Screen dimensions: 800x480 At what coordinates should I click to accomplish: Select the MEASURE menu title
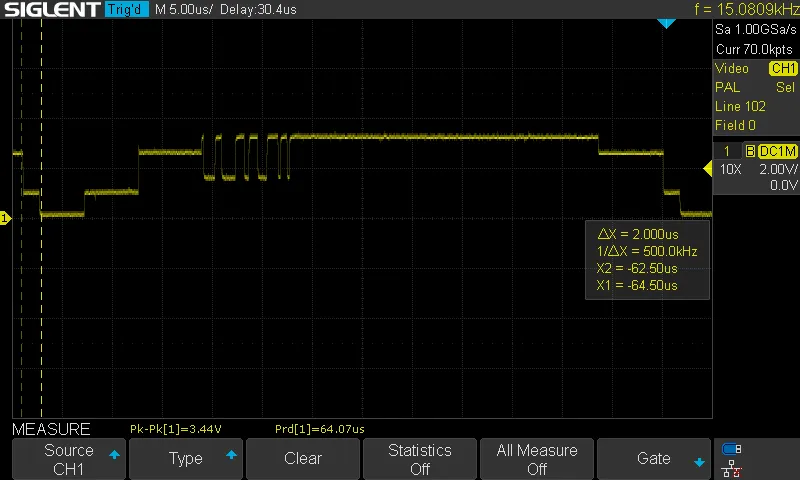(51, 429)
